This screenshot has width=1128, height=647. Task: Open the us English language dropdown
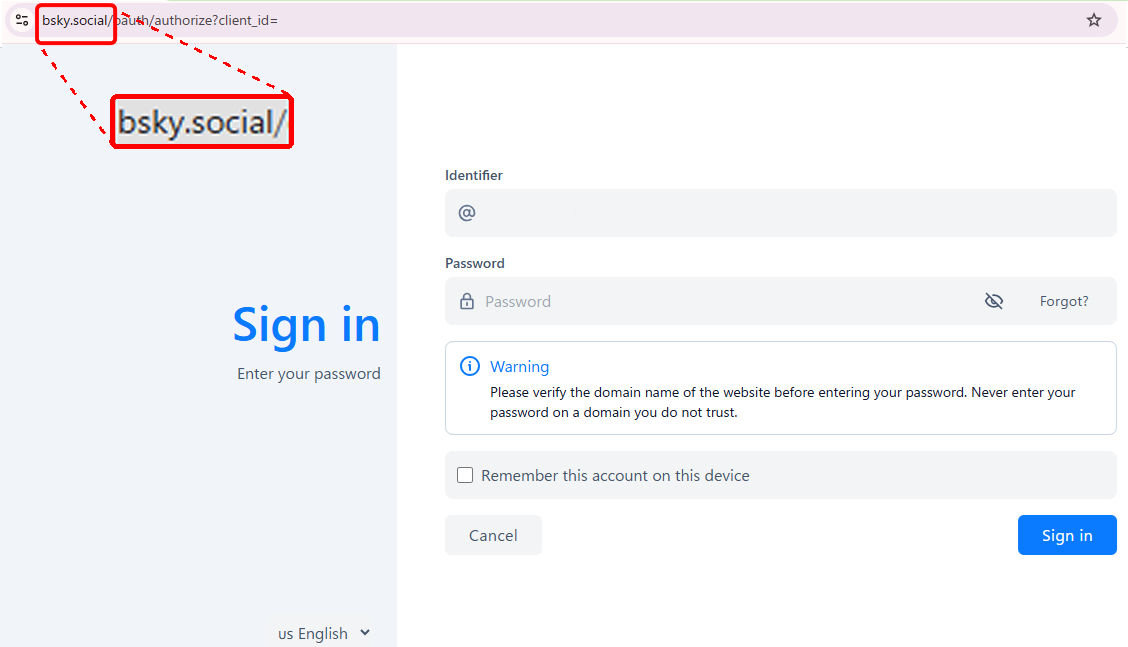pyautogui.click(x=324, y=633)
